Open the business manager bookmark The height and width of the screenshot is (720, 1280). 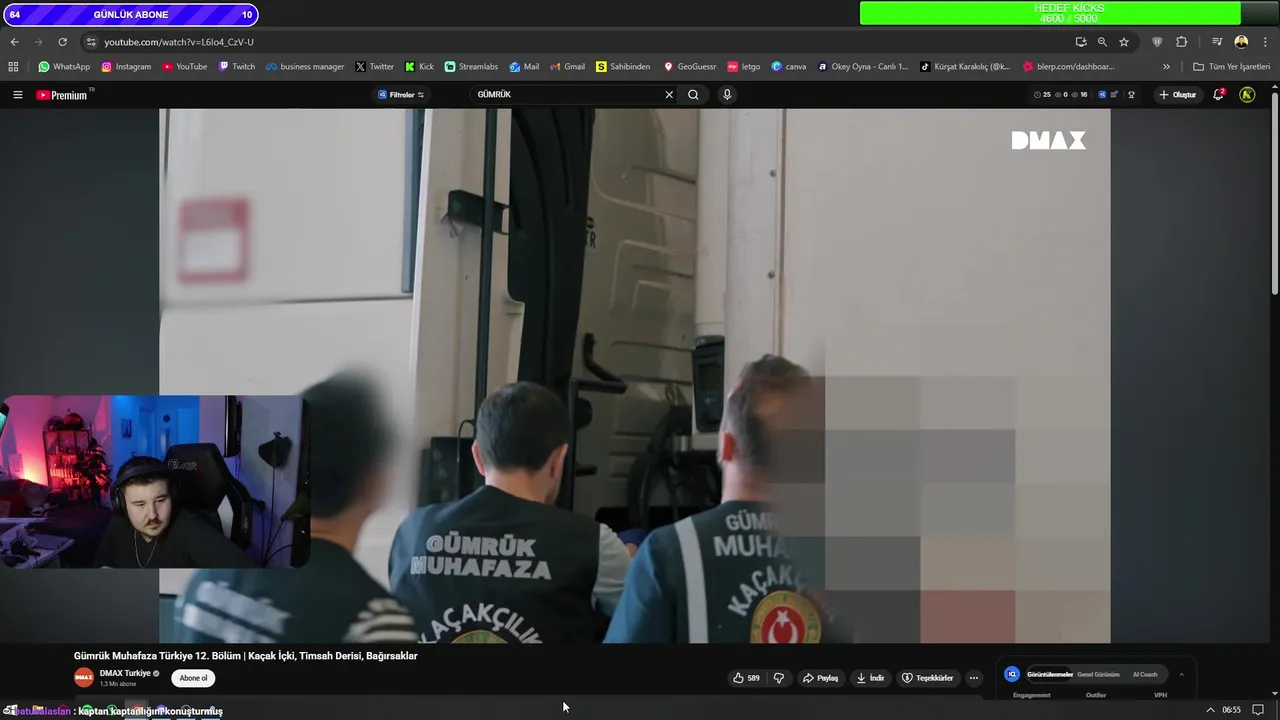point(304,67)
